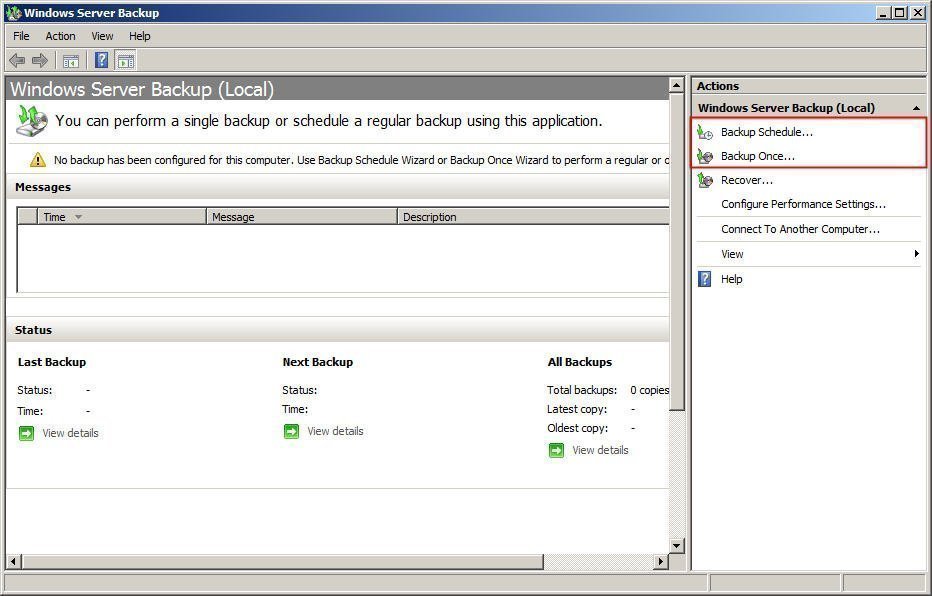Click the Recover icon in Actions
The width and height of the screenshot is (932, 596).
coord(705,180)
